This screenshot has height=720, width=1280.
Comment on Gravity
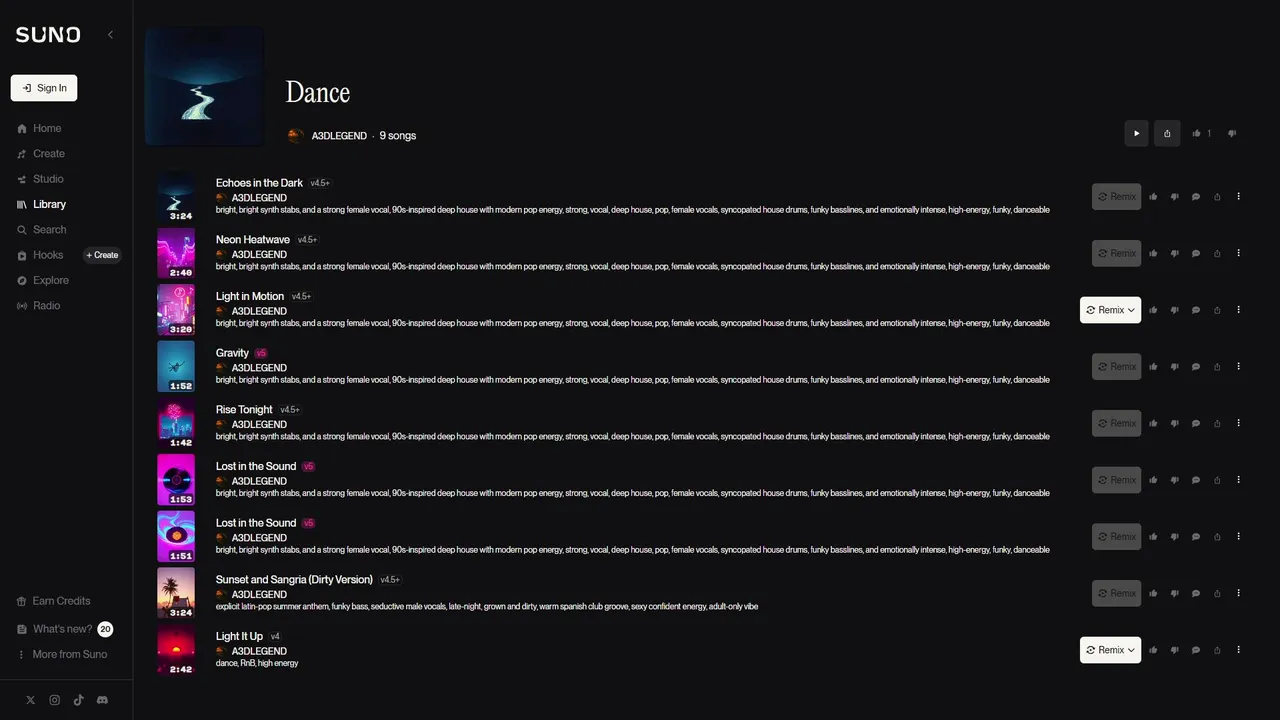pos(1196,367)
